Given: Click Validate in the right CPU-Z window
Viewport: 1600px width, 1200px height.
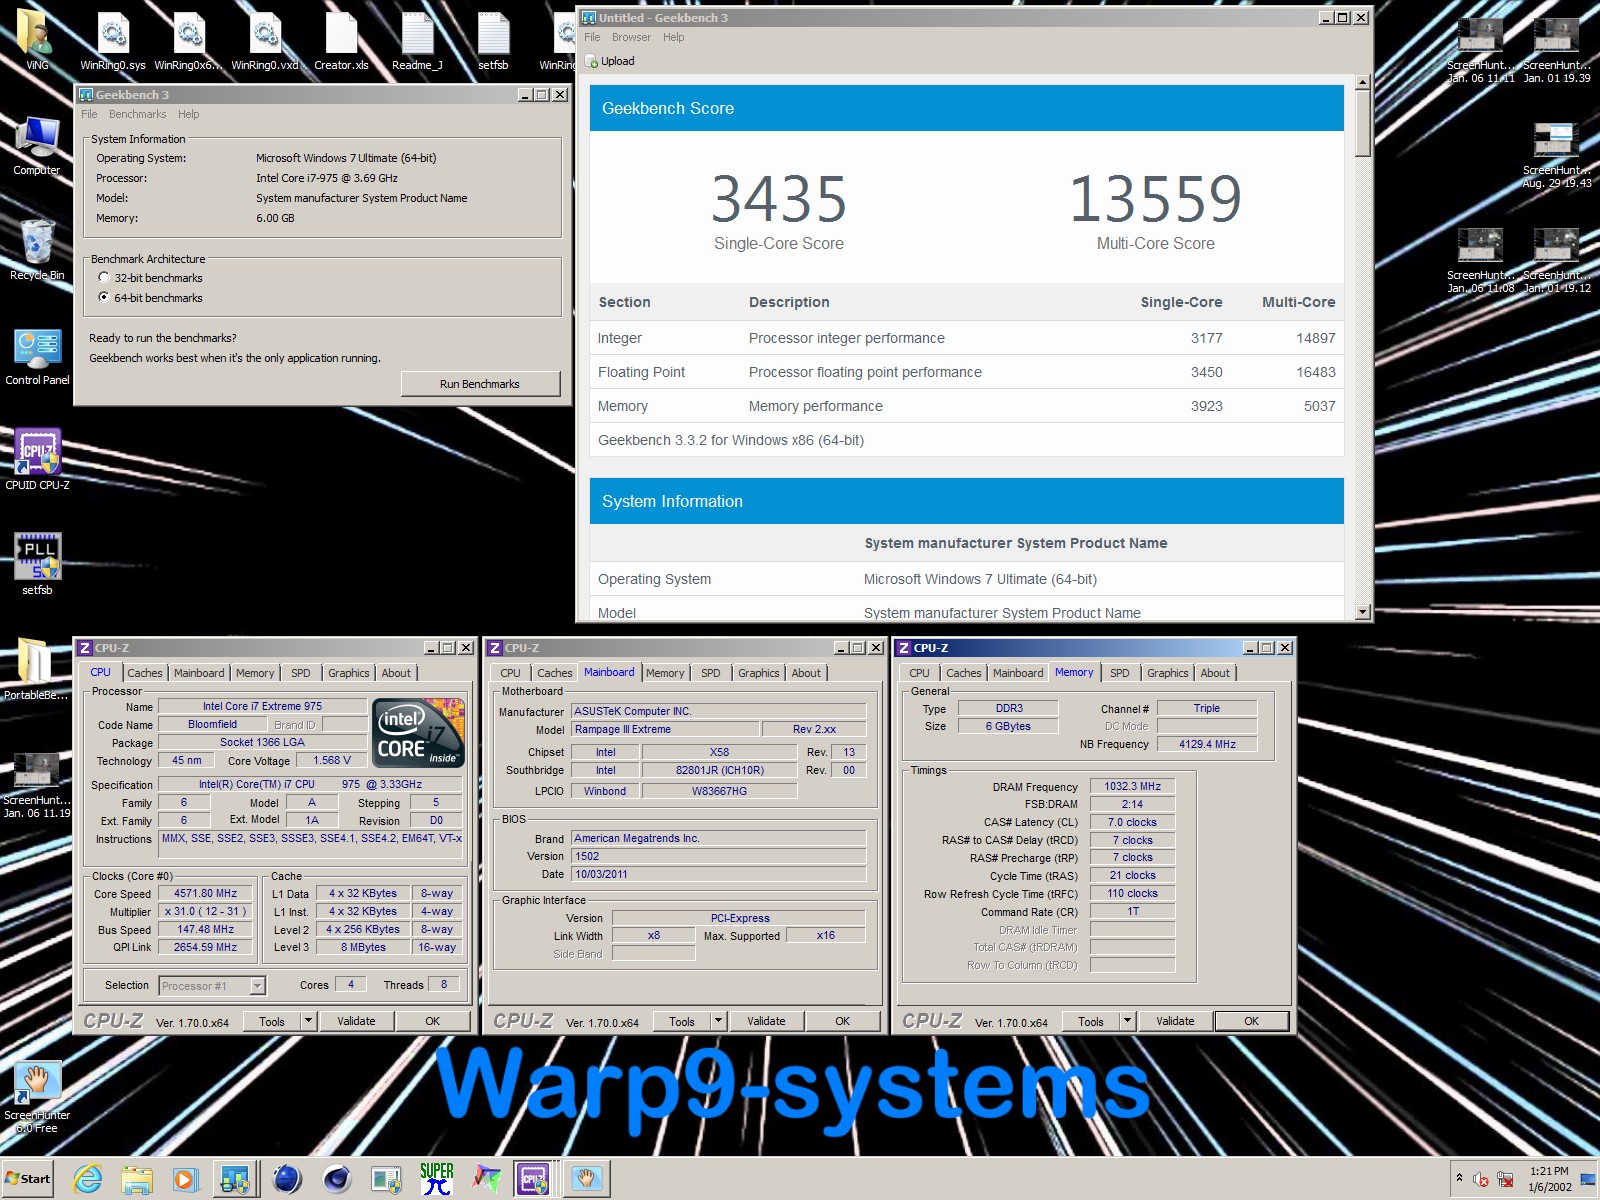Looking at the screenshot, I should (1175, 1021).
